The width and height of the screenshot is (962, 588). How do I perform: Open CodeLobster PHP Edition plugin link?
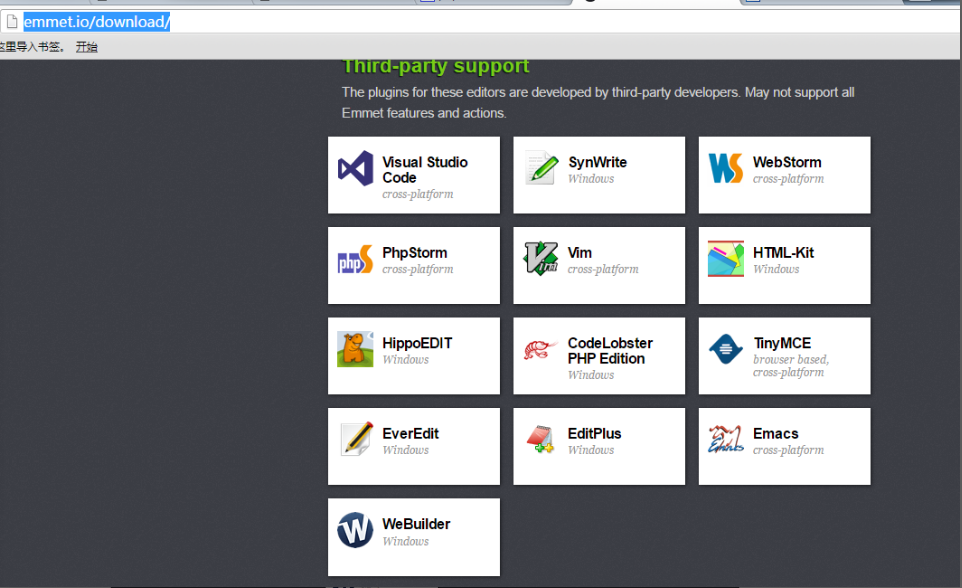599,356
